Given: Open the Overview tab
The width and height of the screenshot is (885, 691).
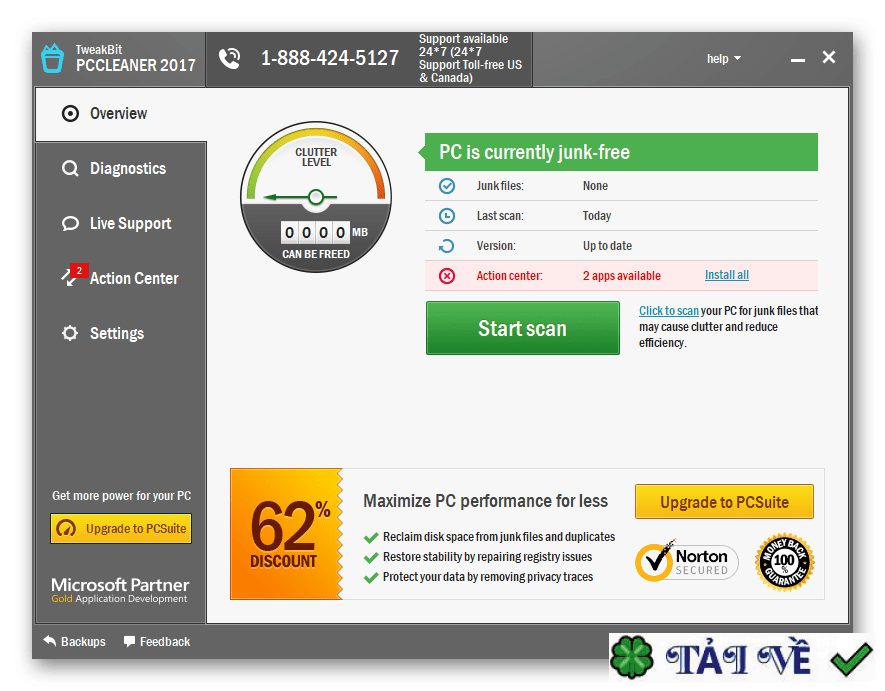Looking at the screenshot, I should pyautogui.click(x=121, y=114).
